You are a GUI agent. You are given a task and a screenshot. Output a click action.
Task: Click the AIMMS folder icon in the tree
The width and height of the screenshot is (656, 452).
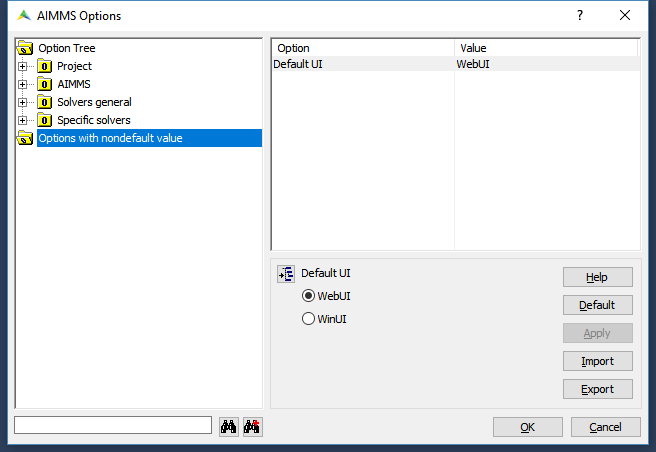[x=44, y=84]
